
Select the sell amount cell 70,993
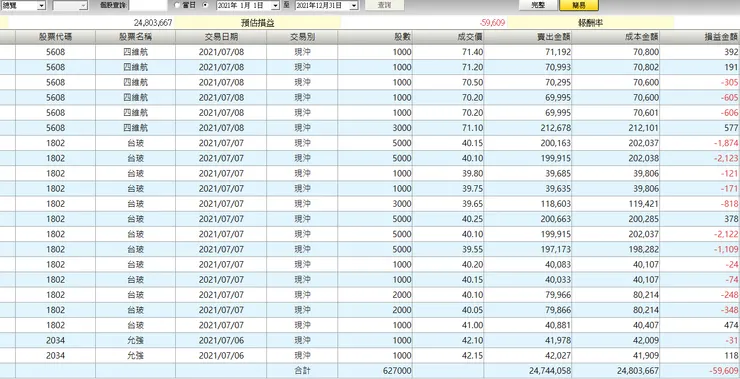click(528, 67)
